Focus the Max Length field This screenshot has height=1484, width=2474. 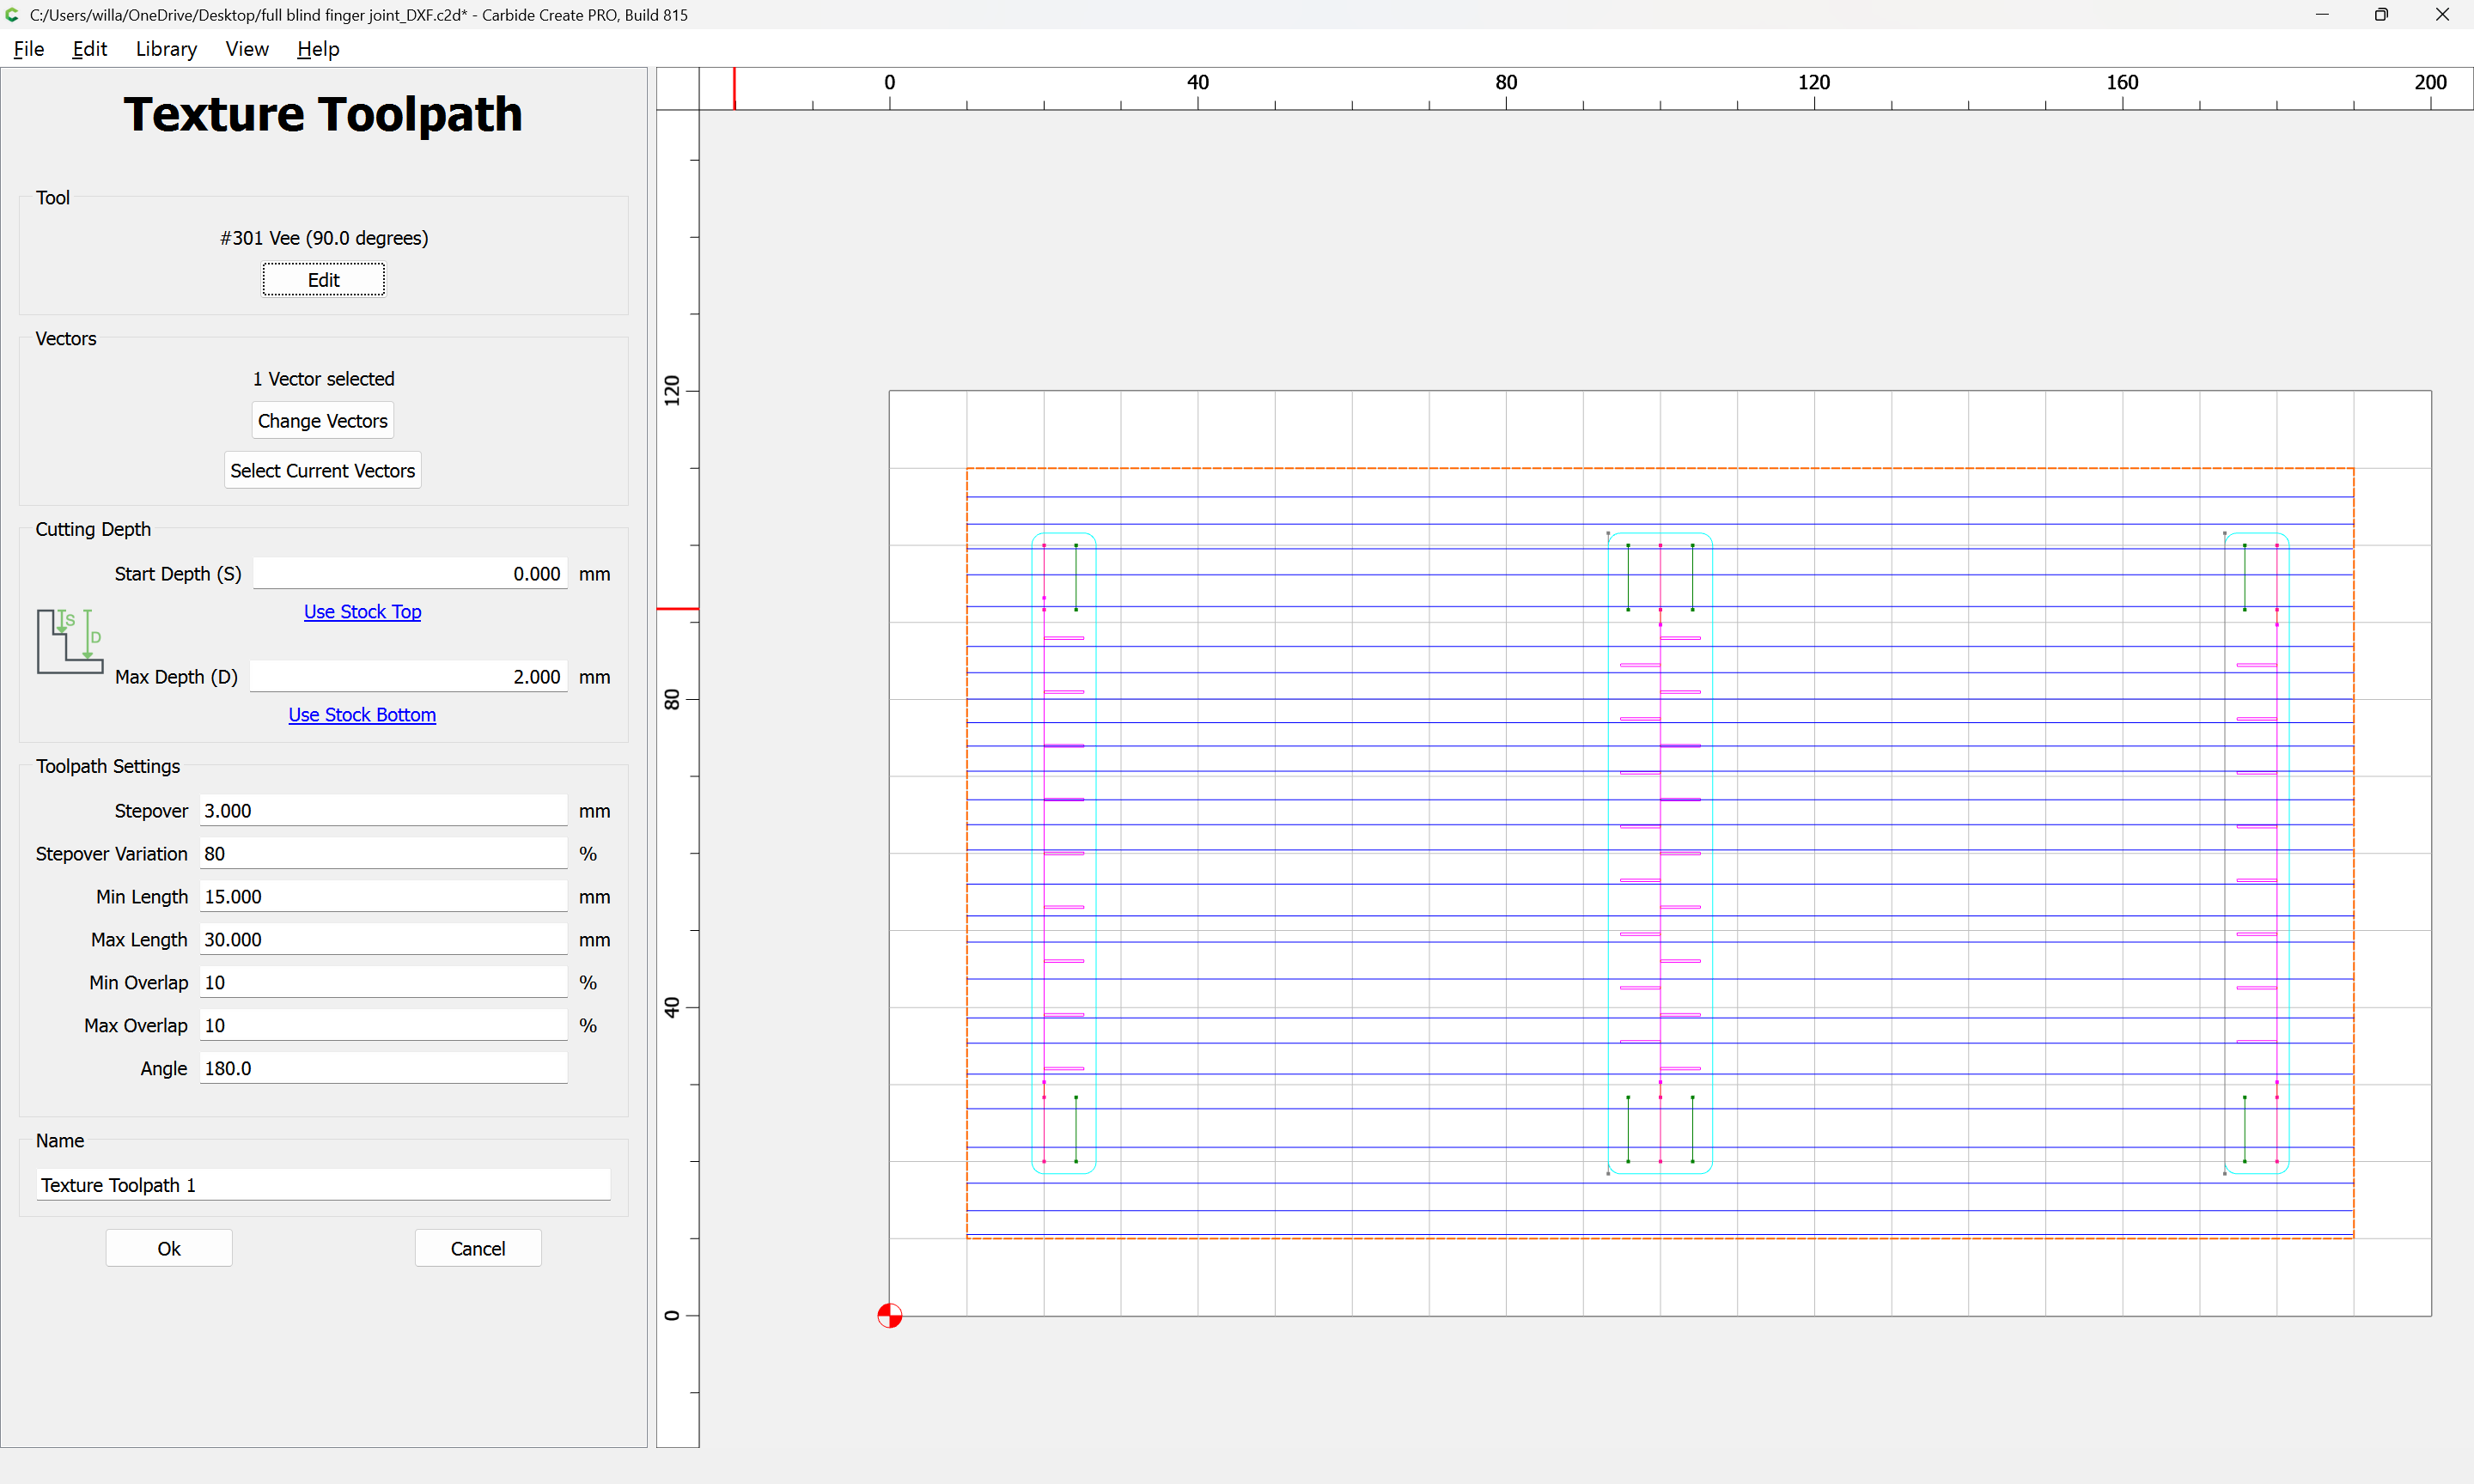383,940
